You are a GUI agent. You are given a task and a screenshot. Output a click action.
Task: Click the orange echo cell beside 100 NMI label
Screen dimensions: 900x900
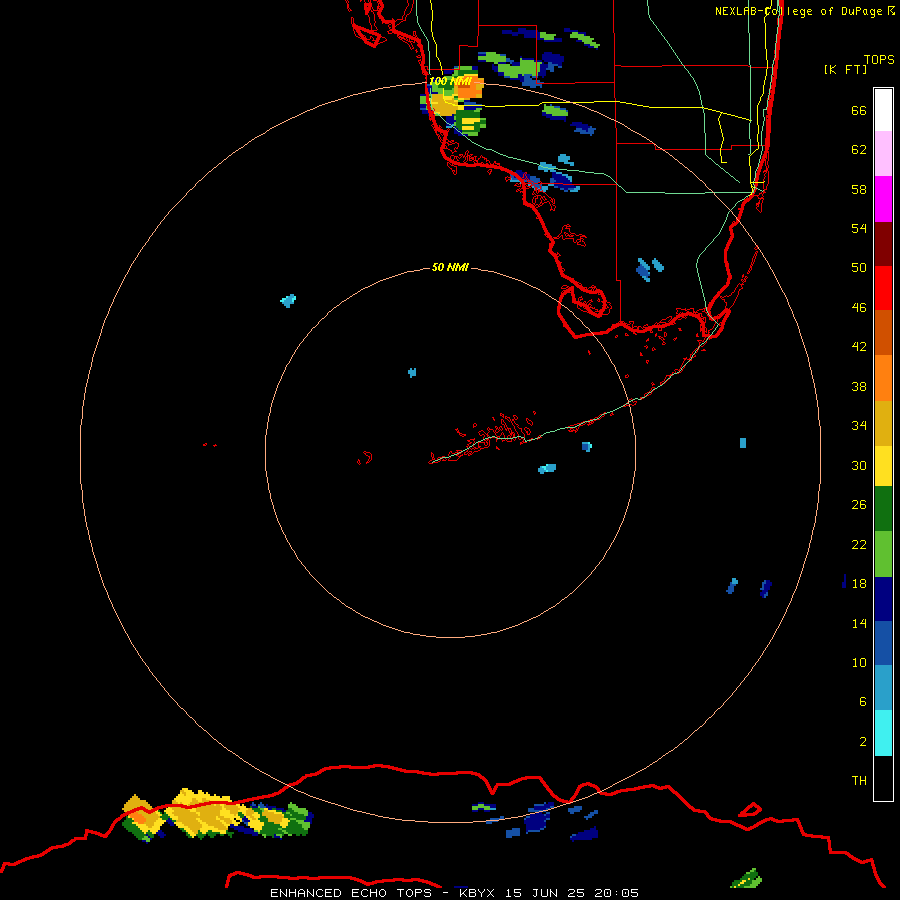click(471, 89)
